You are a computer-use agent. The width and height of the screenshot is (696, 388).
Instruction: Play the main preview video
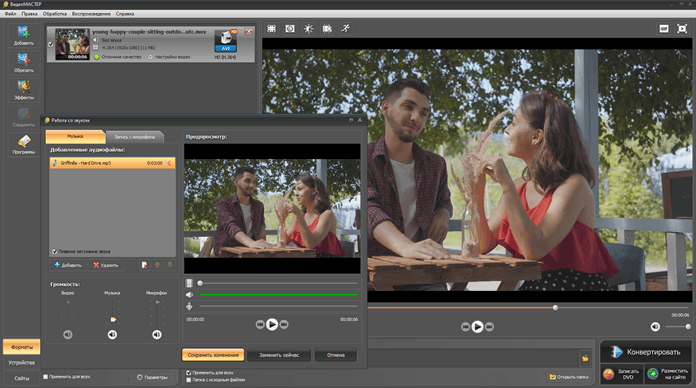coord(477,327)
